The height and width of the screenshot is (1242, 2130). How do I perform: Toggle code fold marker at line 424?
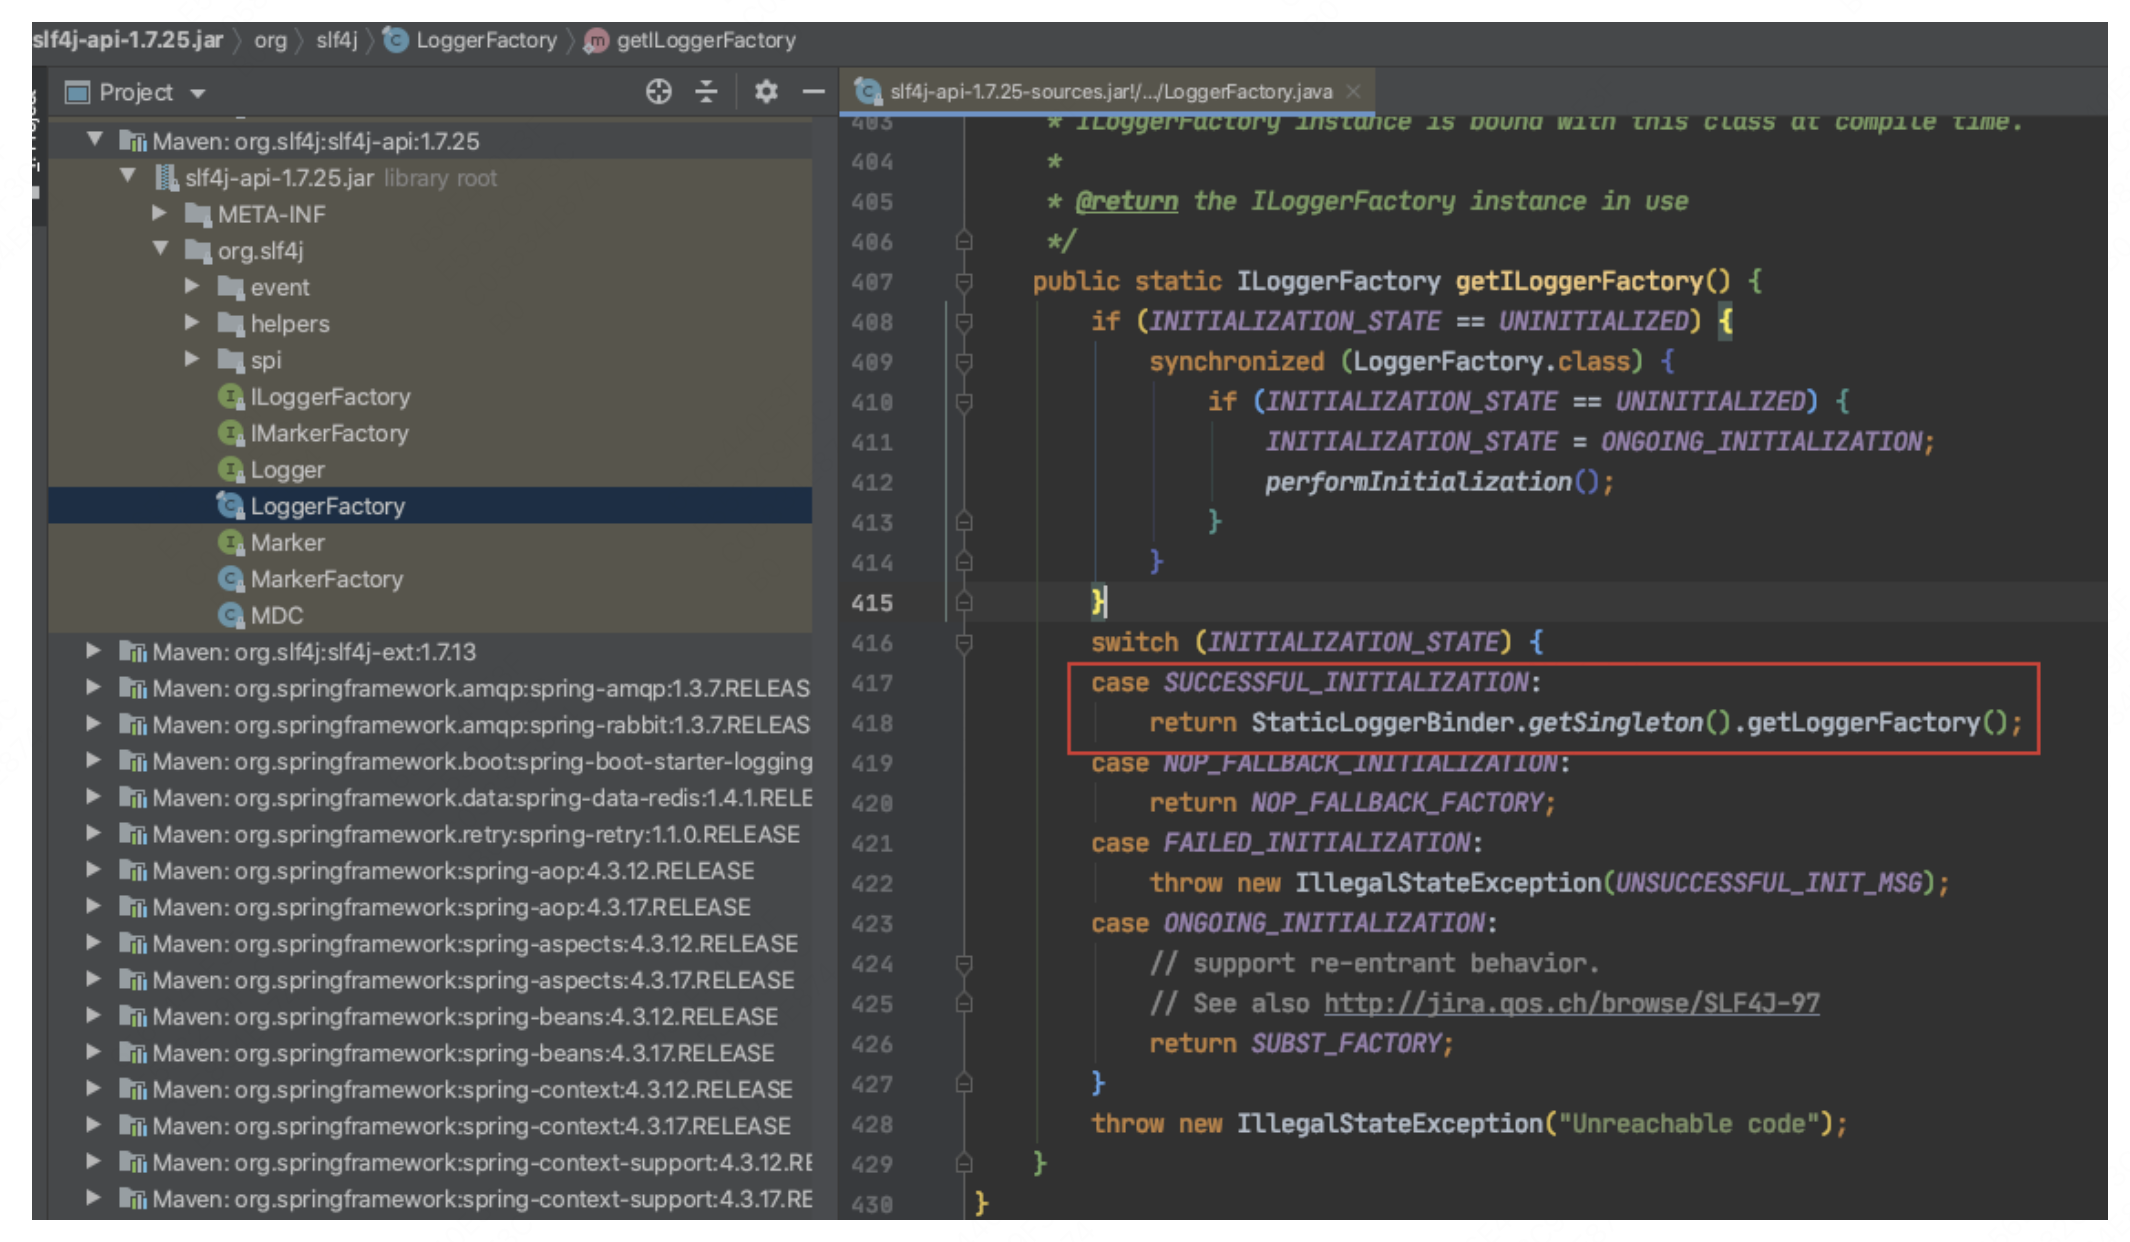pyautogui.click(x=963, y=964)
